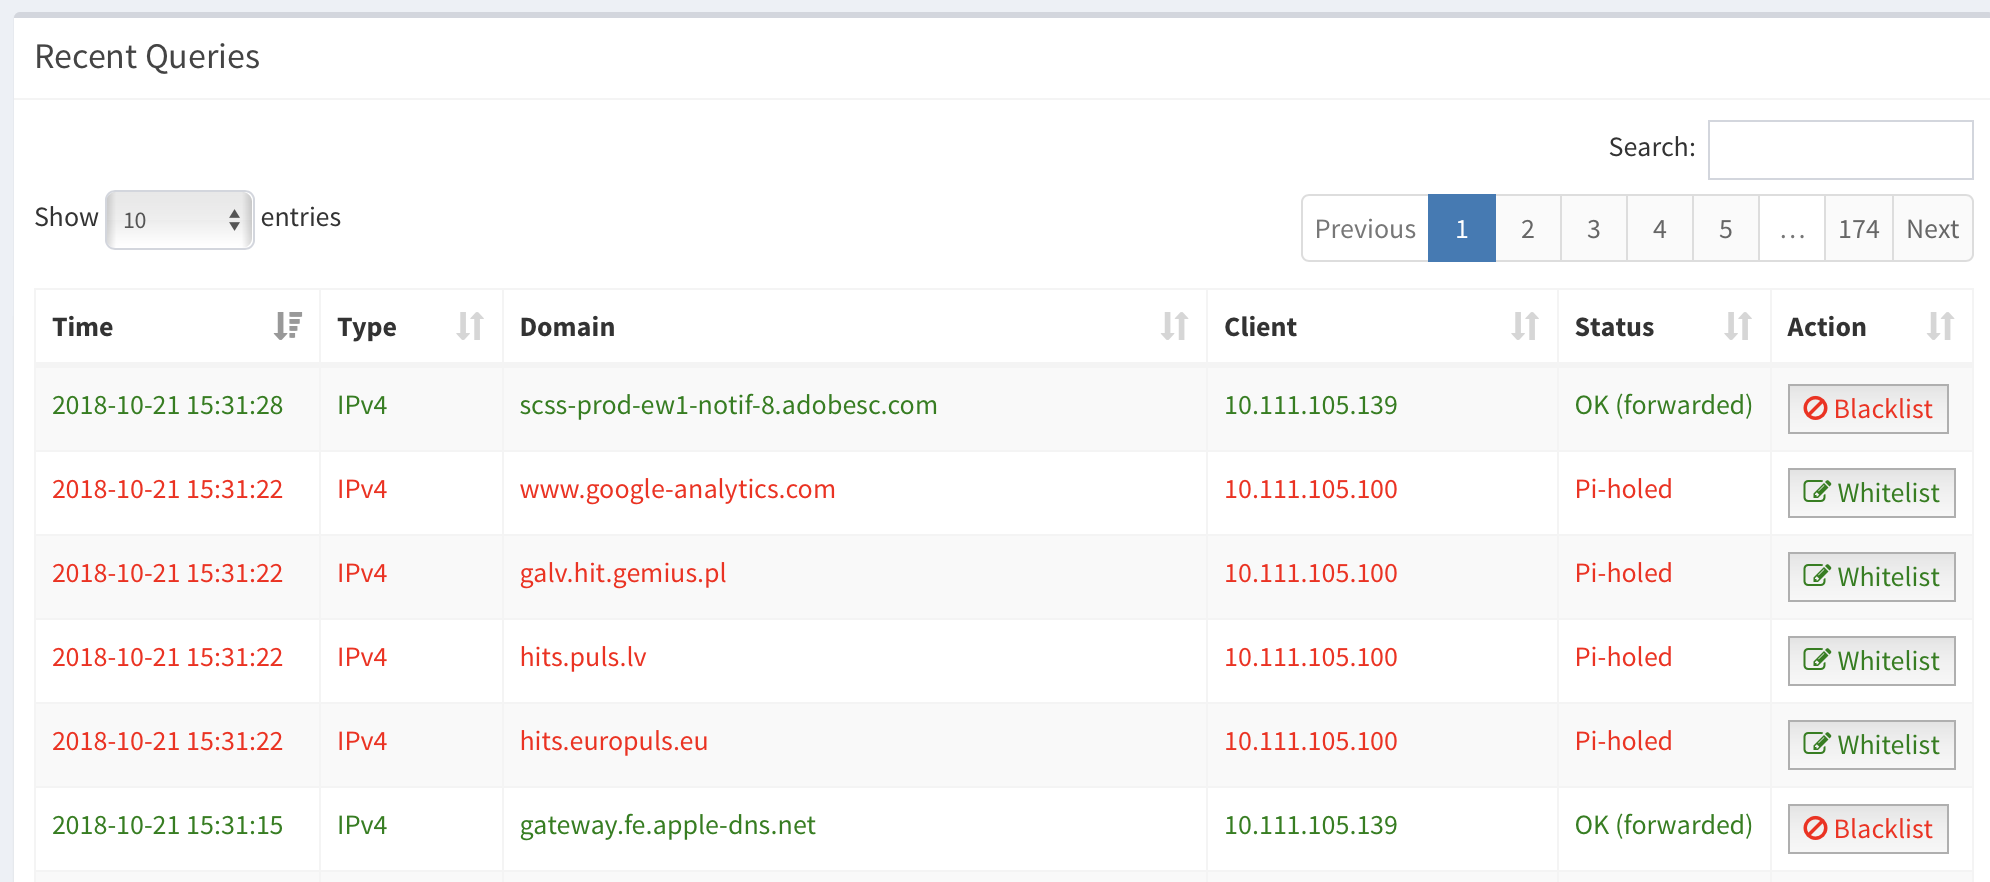The width and height of the screenshot is (1990, 882).
Task: Click timestamp 2018-10-21 15:31:28
Action: tap(168, 405)
